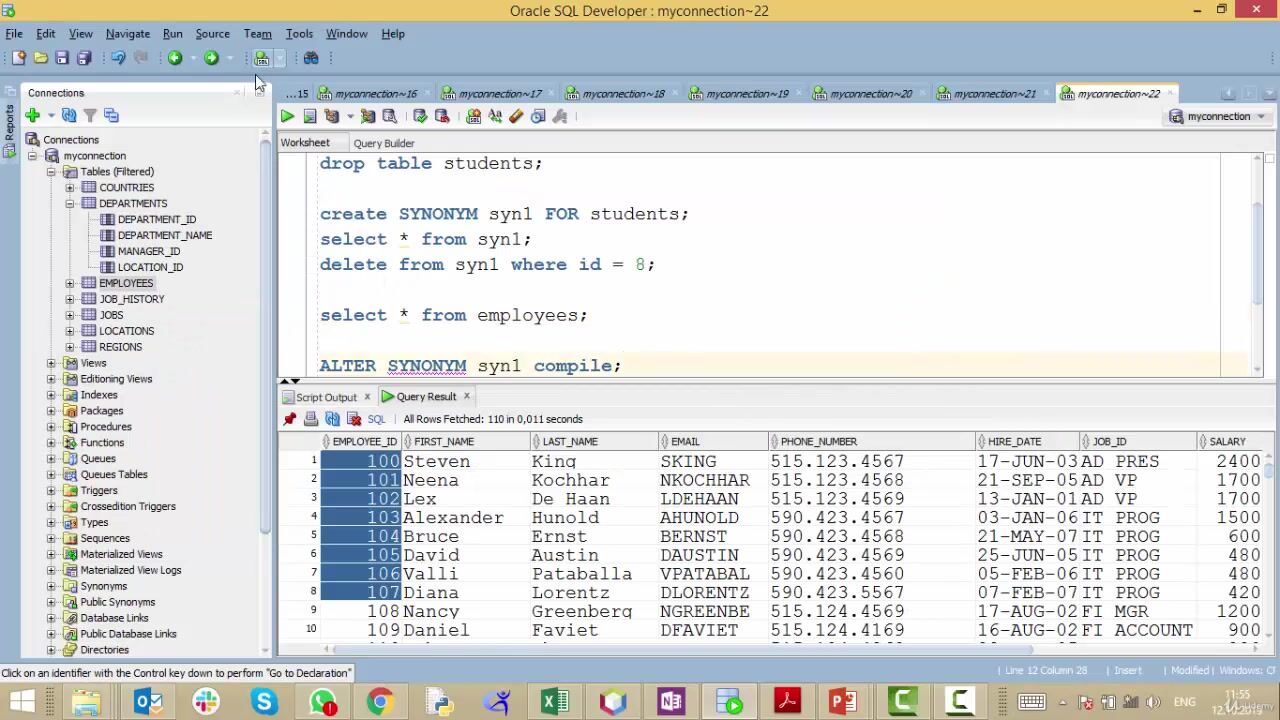
Task: Expand the JOB_HISTORY table node
Action: click(x=70, y=300)
